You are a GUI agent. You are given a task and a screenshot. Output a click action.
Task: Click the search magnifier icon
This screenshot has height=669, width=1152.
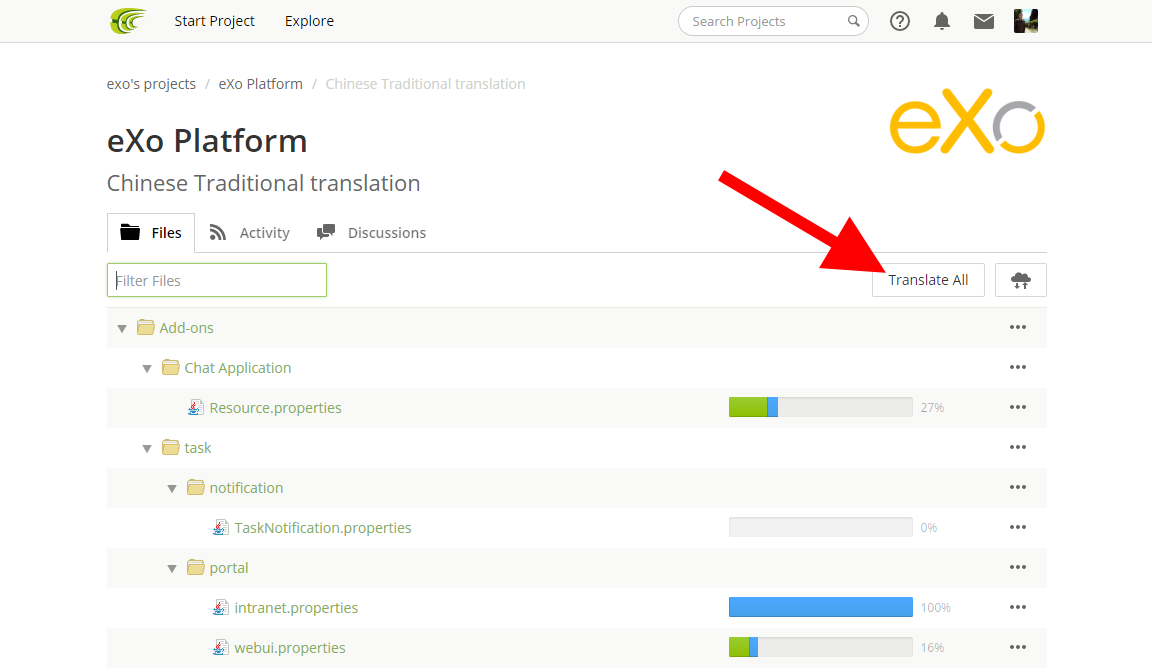(853, 21)
